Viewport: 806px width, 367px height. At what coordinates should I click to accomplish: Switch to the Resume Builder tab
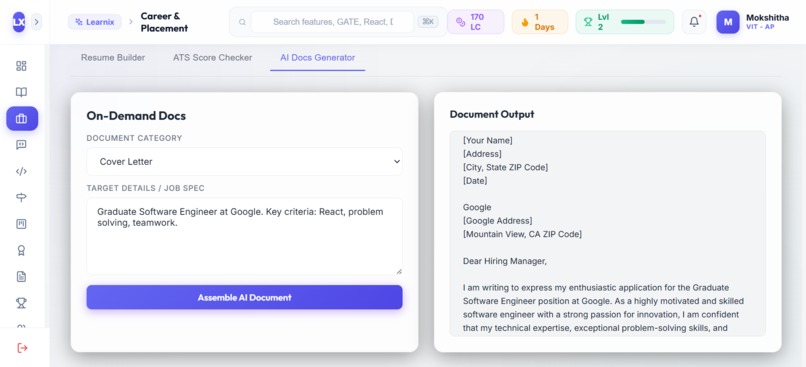tap(113, 58)
